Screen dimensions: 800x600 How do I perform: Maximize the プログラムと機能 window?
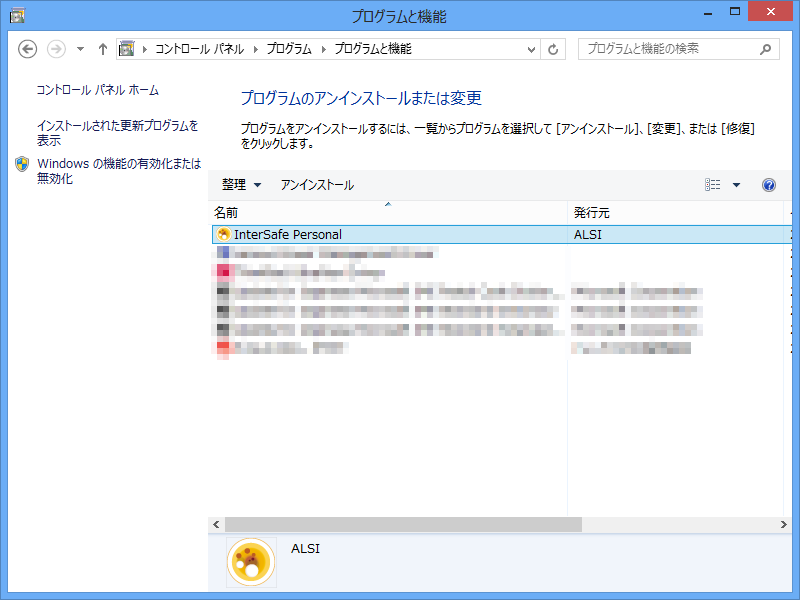pyautogui.click(x=735, y=12)
